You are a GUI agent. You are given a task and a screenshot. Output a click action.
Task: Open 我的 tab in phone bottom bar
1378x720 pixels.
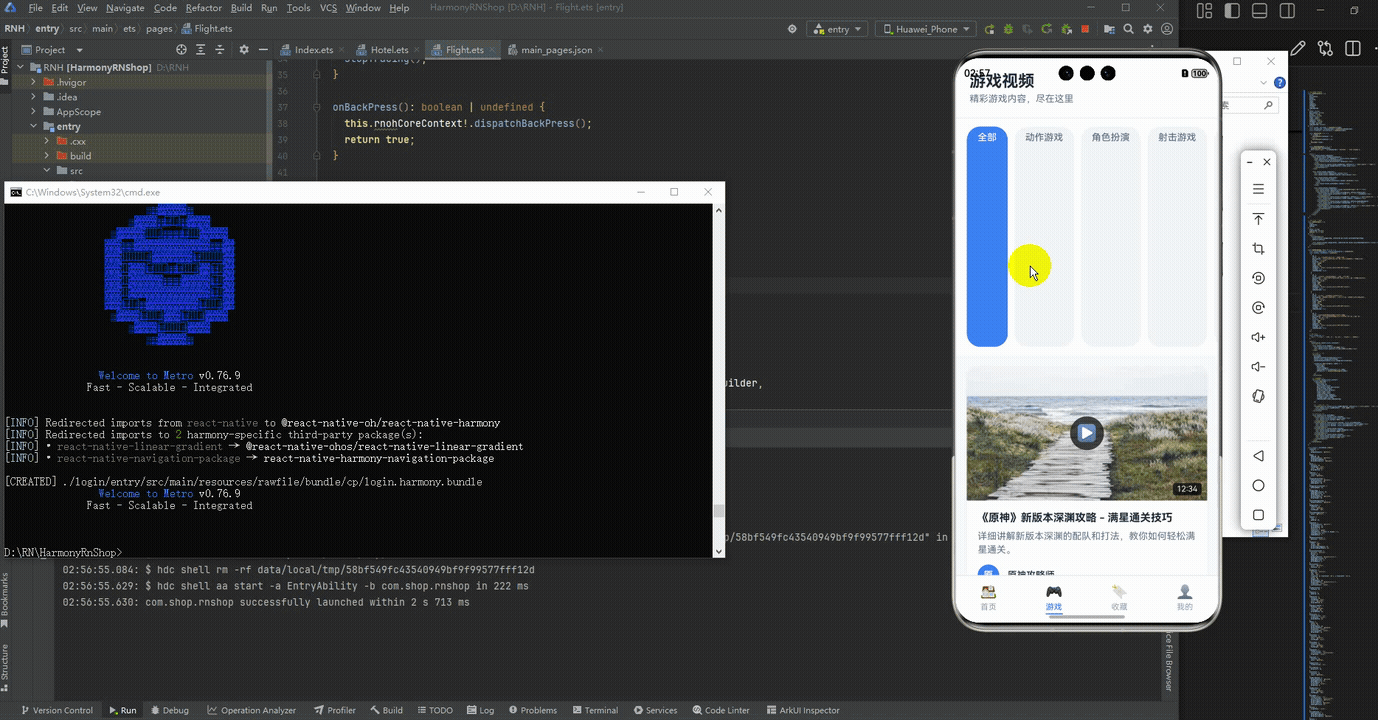point(1185,598)
